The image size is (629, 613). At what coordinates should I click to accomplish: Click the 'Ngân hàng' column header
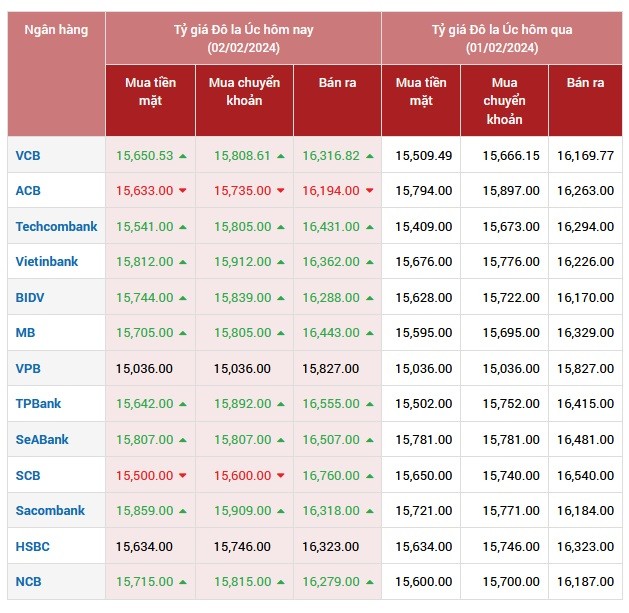tap(56, 30)
